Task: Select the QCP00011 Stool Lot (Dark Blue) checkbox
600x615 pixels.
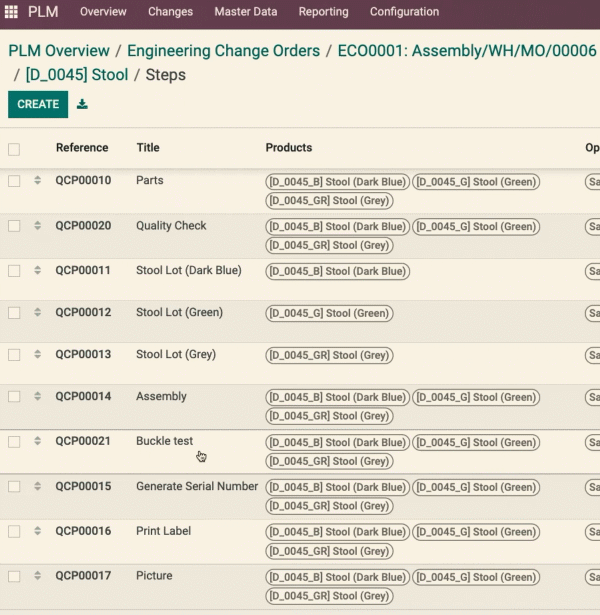Action: (14, 271)
